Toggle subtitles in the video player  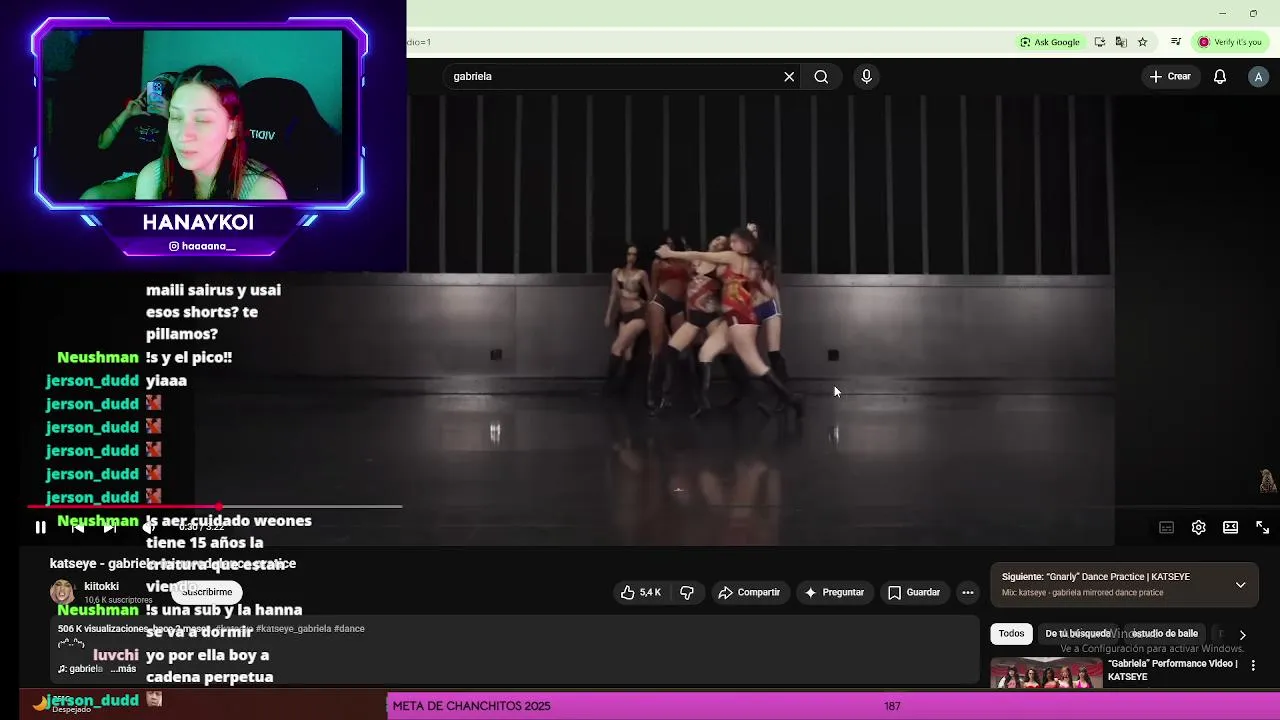click(x=1166, y=528)
